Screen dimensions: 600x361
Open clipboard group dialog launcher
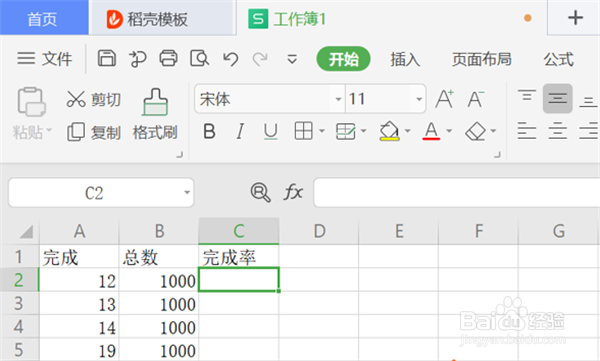[179, 155]
